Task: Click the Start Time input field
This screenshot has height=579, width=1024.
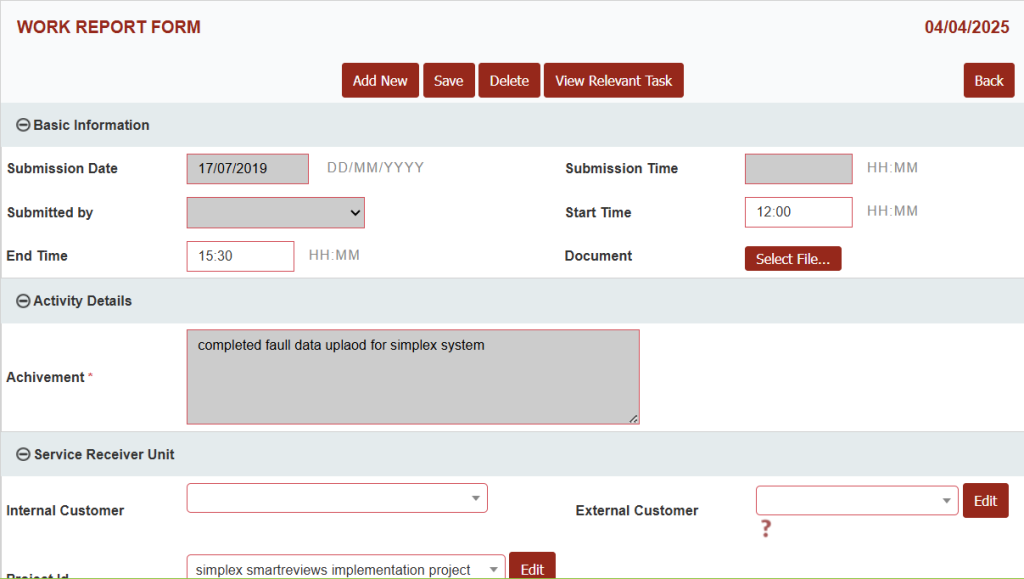Action: tap(798, 212)
